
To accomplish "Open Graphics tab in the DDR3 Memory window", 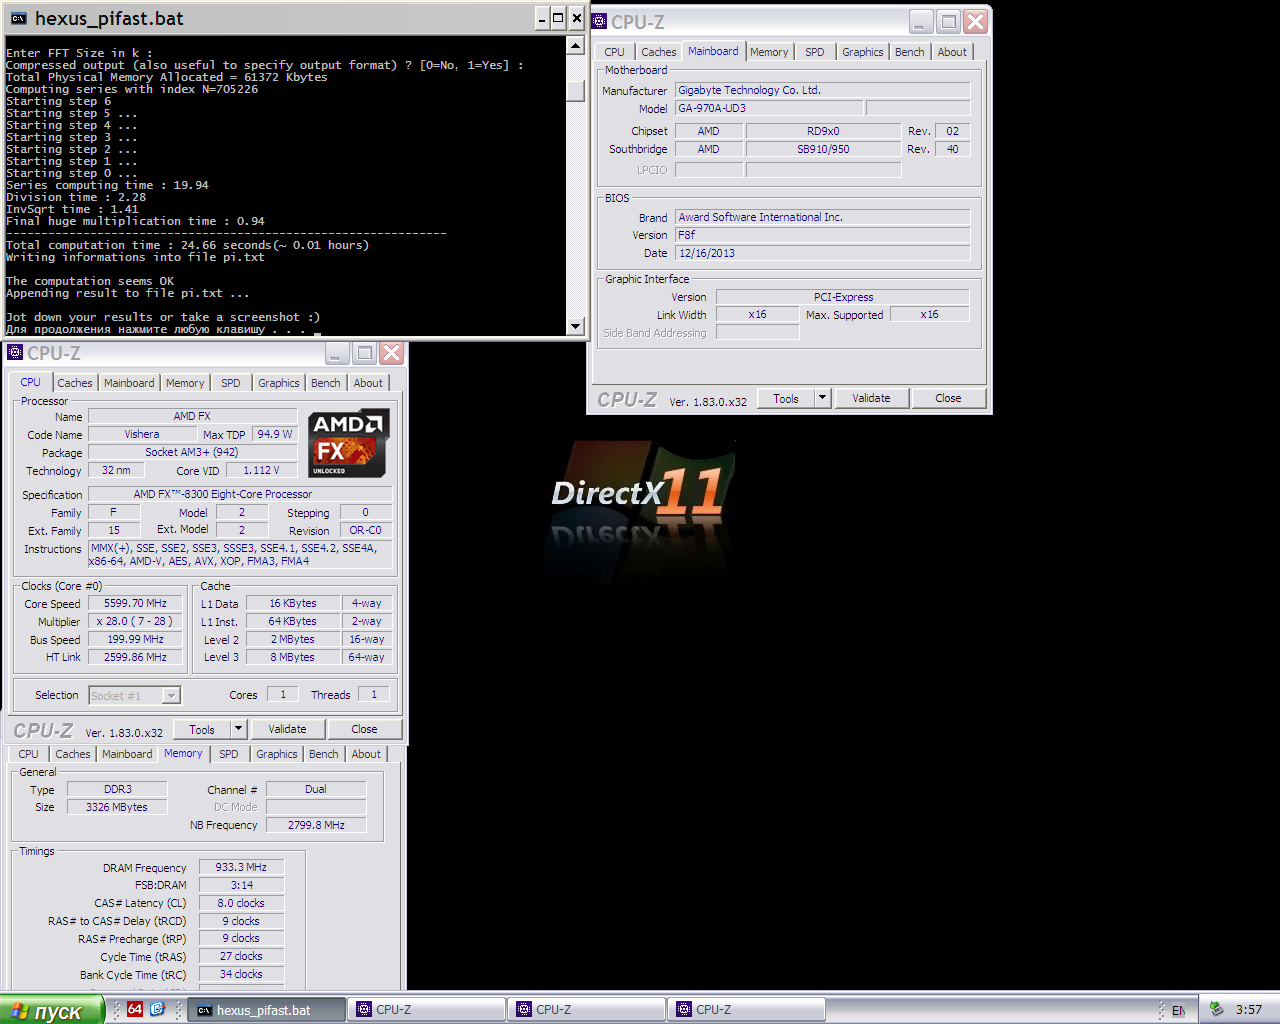I will pos(276,754).
